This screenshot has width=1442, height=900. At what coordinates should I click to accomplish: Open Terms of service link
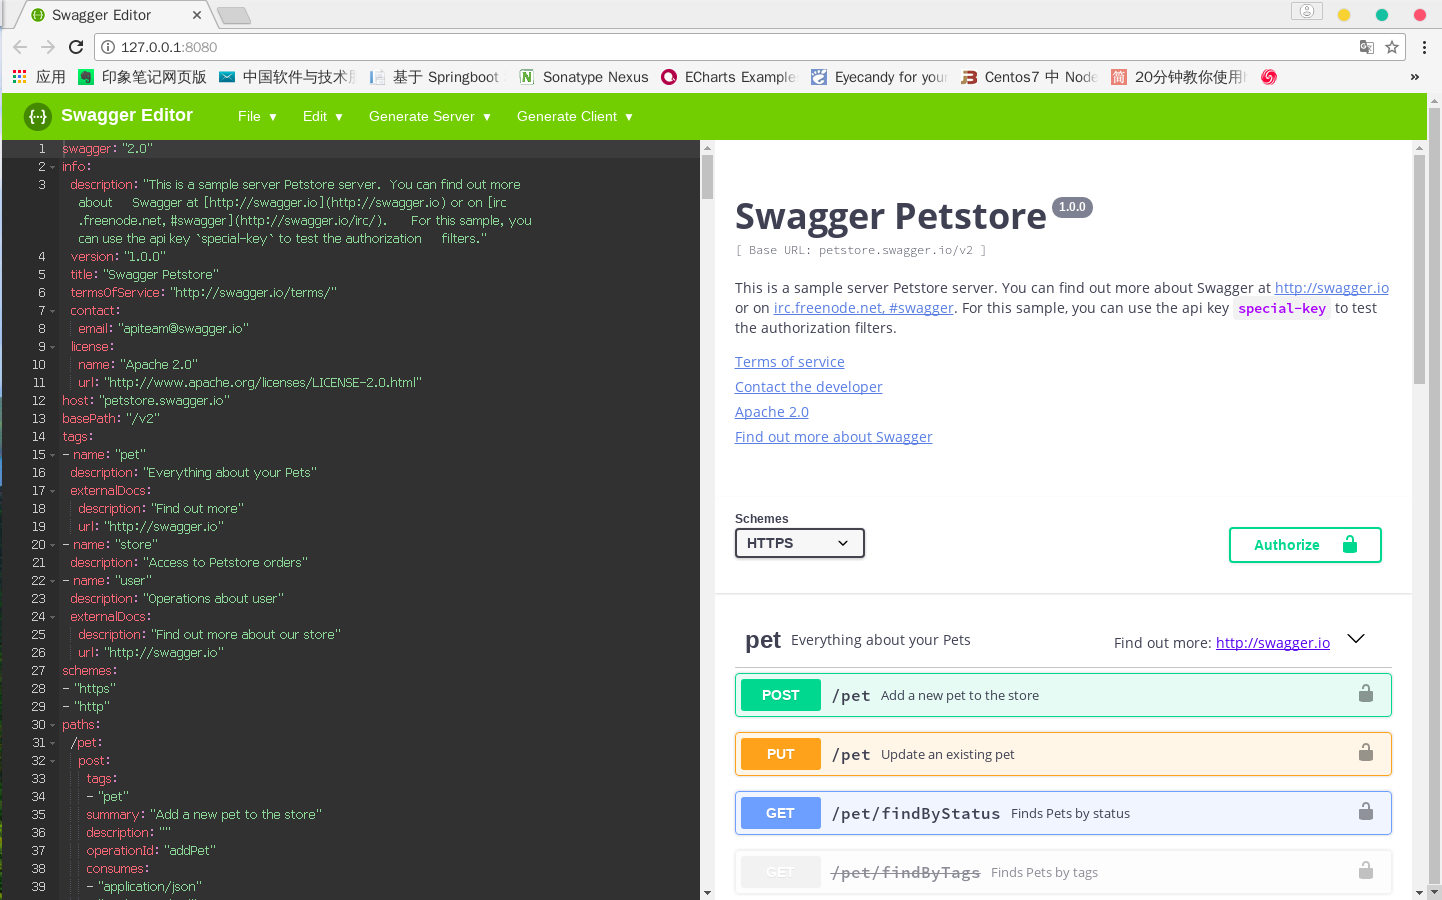click(x=789, y=362)
